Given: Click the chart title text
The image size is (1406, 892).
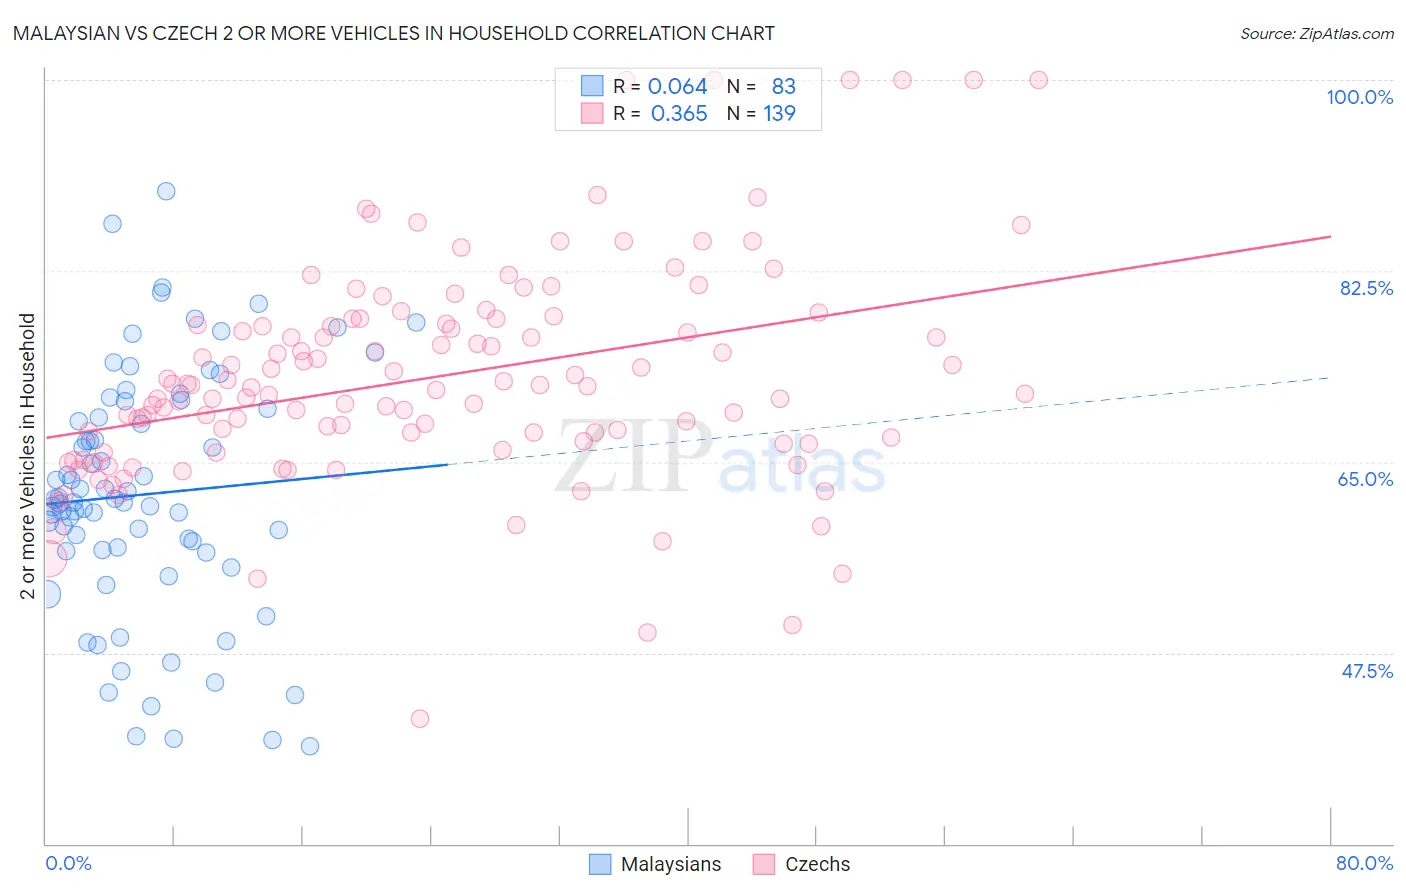Looking at the screenshot, I should (394, 33).
